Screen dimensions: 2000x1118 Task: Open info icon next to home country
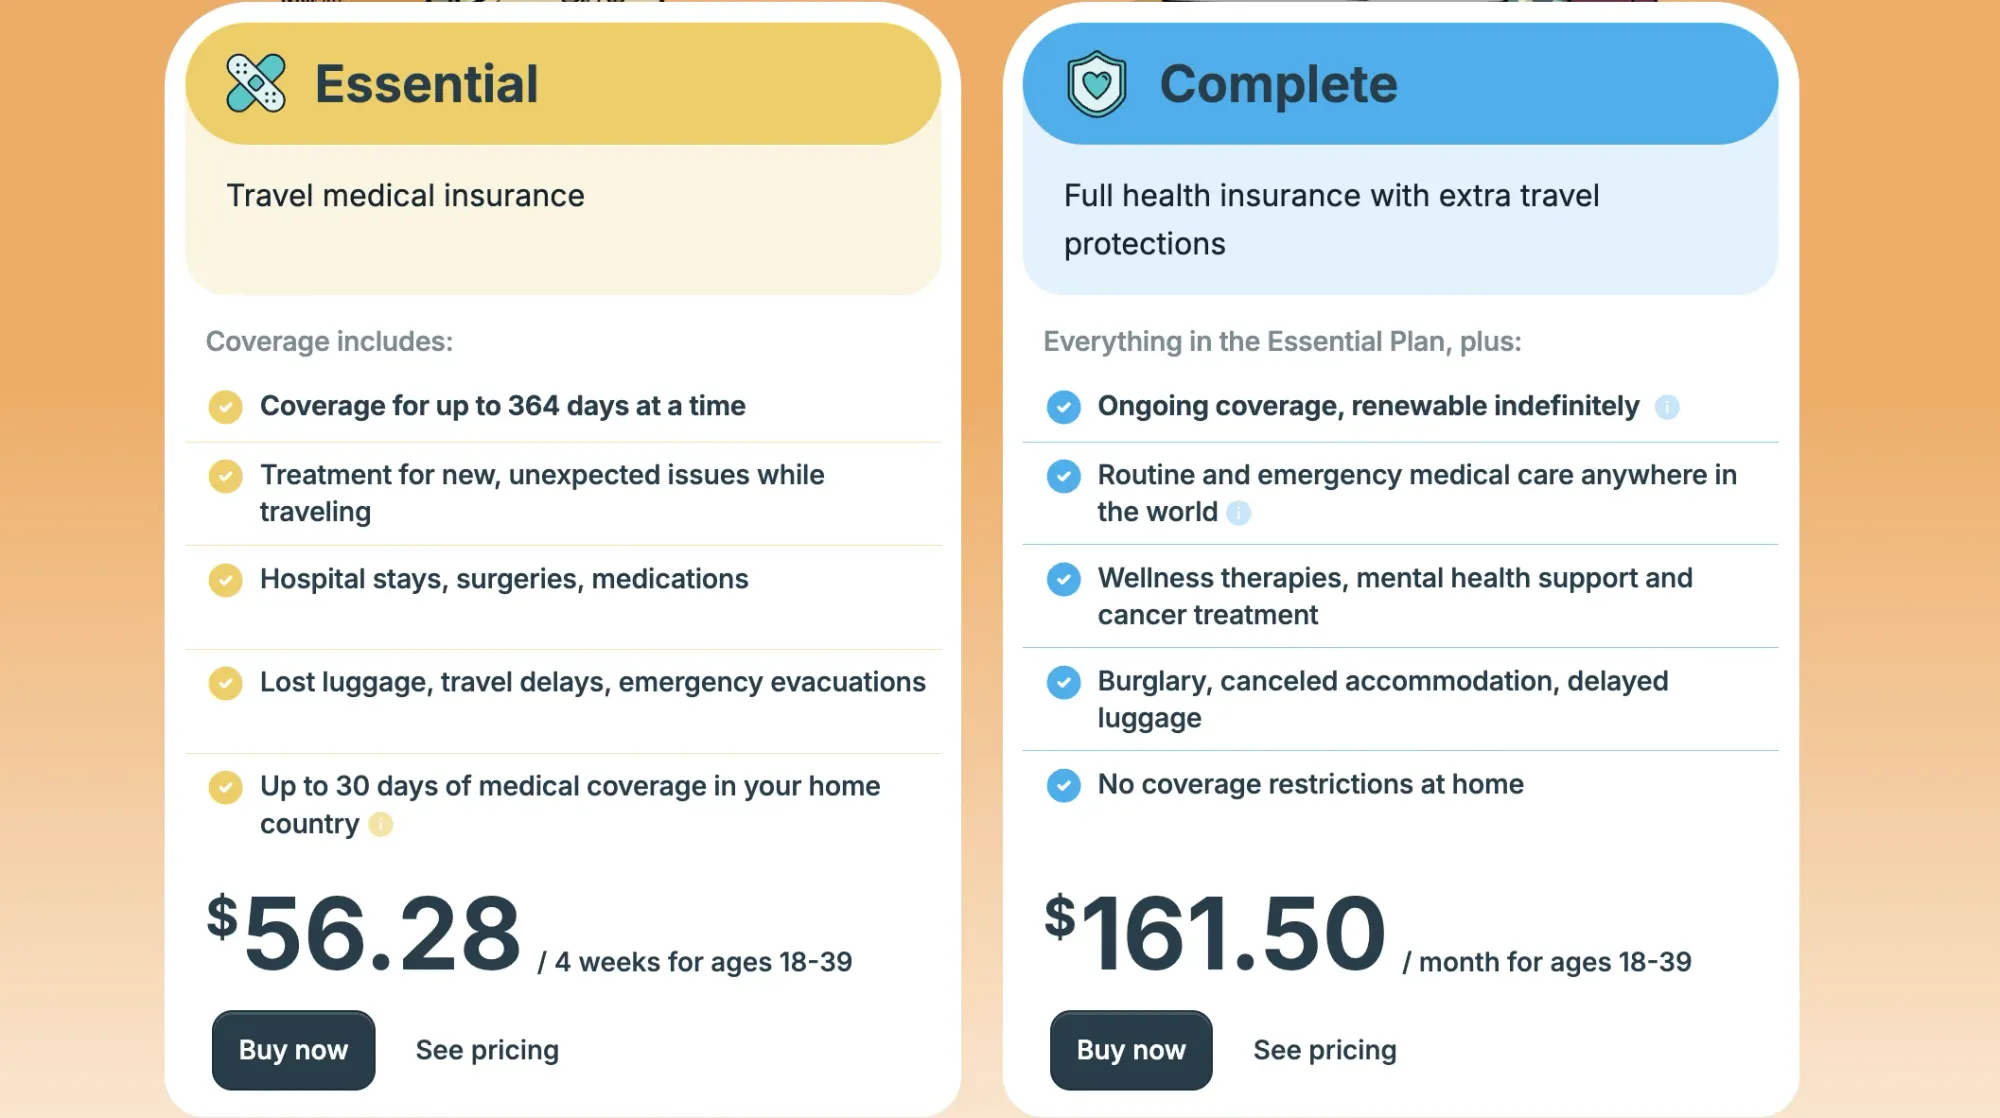click(x=380, y=824)
